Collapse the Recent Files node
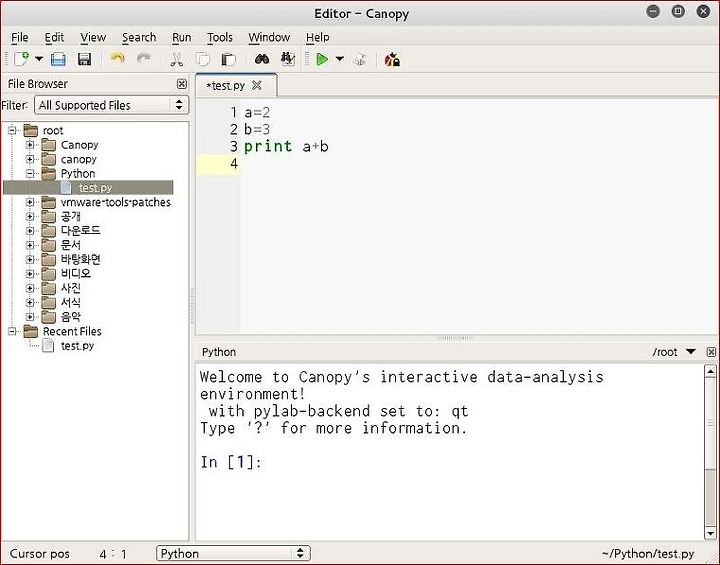This screenshot has height=565, width=720. click(12, 331)
